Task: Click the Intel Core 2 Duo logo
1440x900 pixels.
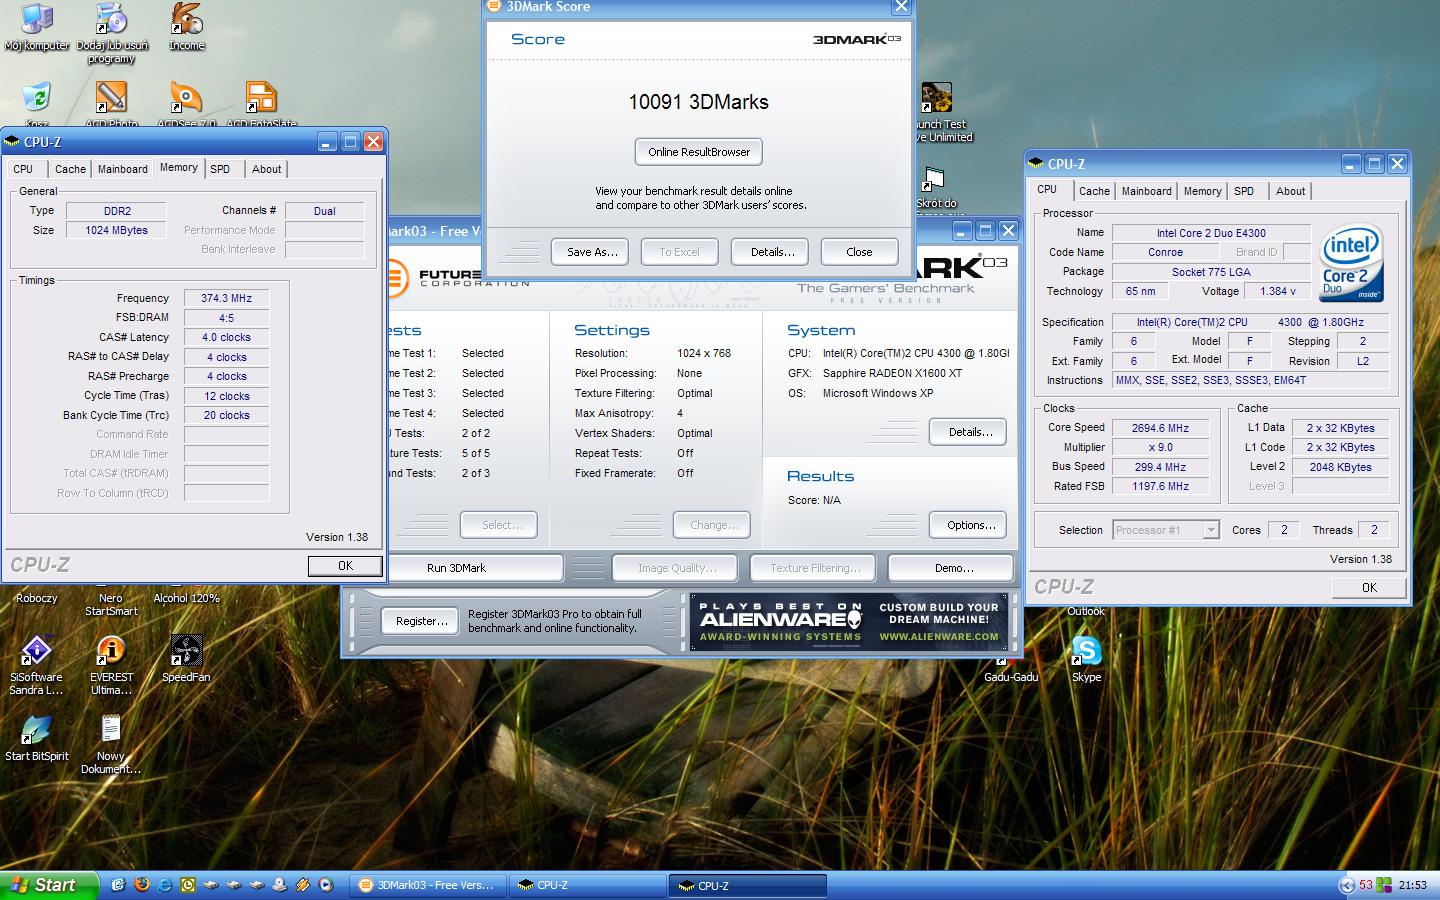Action: point(1352,262)
